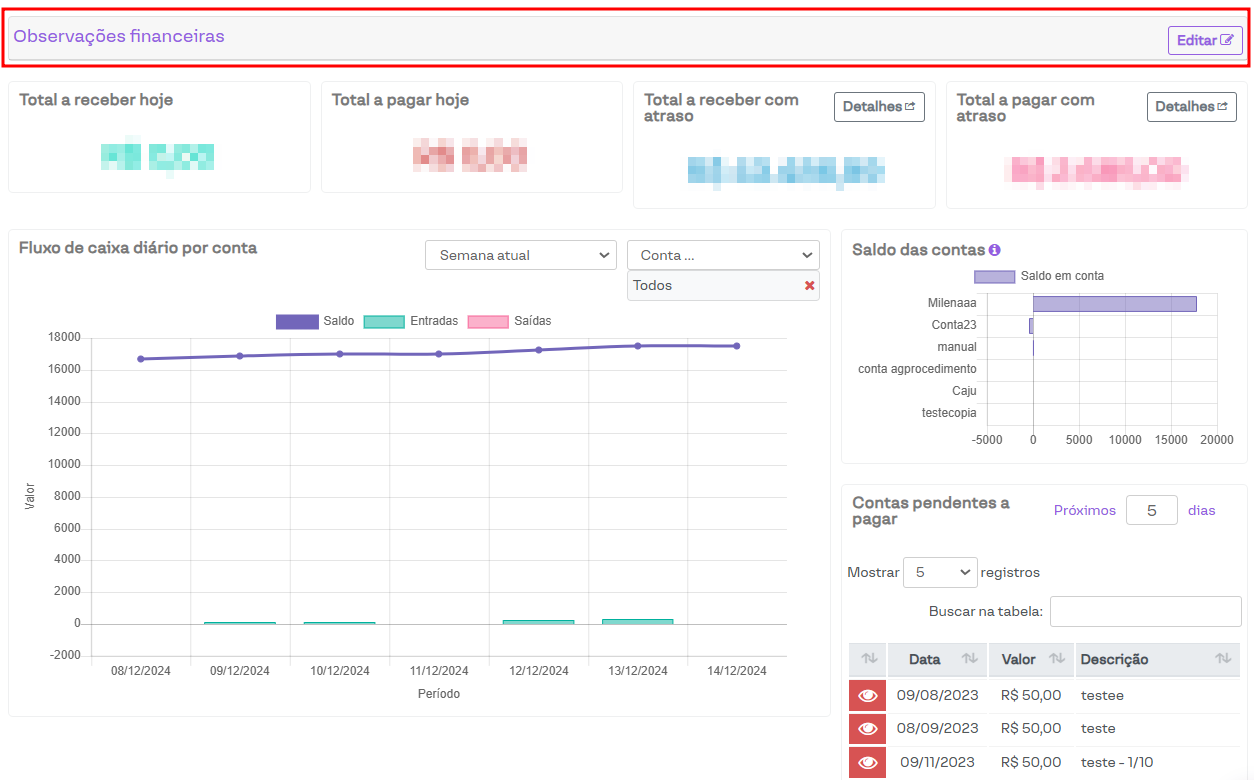
Task: Open the Conta account dropdown
Action: point(723,255)
